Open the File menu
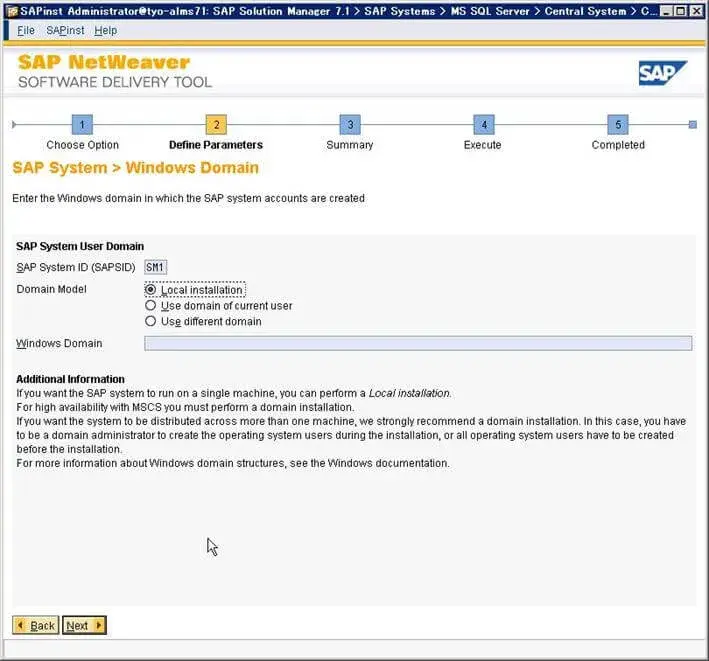 26,30
